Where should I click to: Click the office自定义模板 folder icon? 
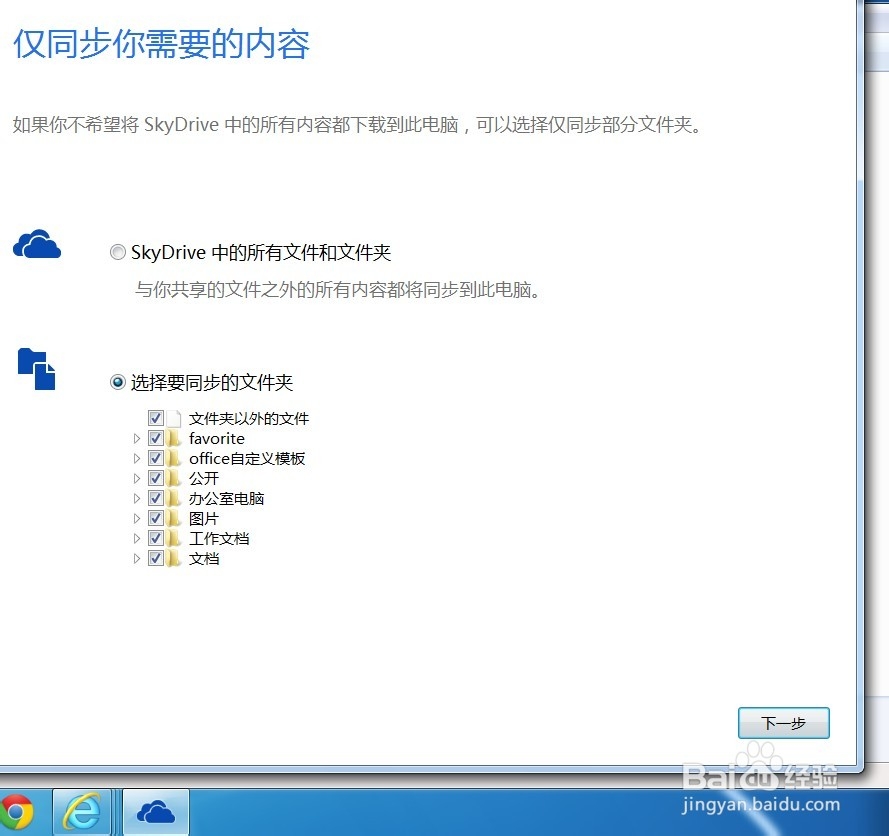pos(174,458)
